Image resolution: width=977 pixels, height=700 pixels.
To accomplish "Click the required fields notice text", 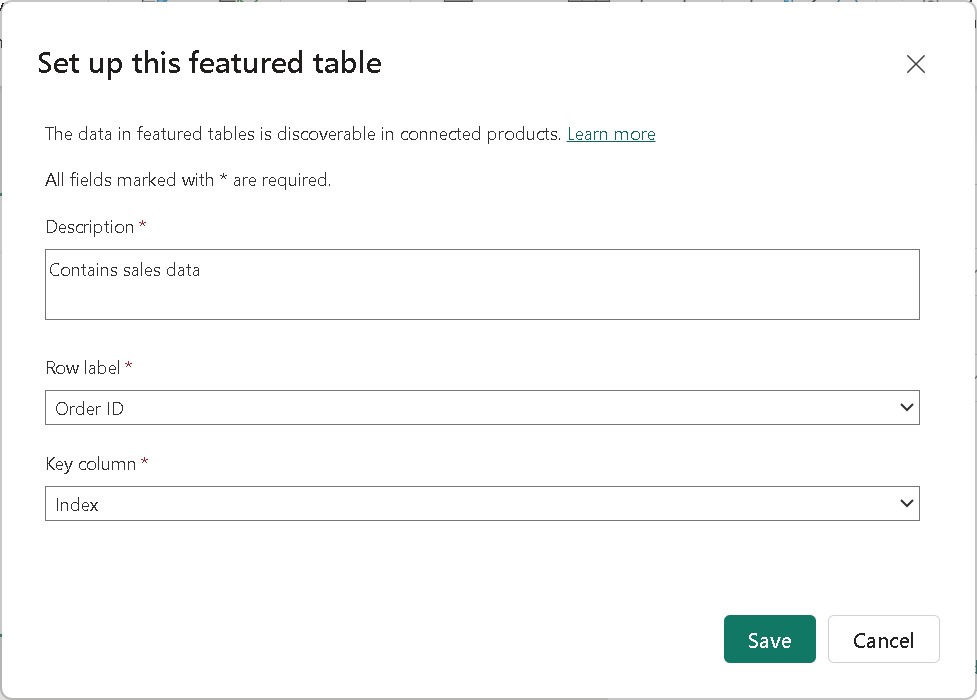I will tap(188, 180).
